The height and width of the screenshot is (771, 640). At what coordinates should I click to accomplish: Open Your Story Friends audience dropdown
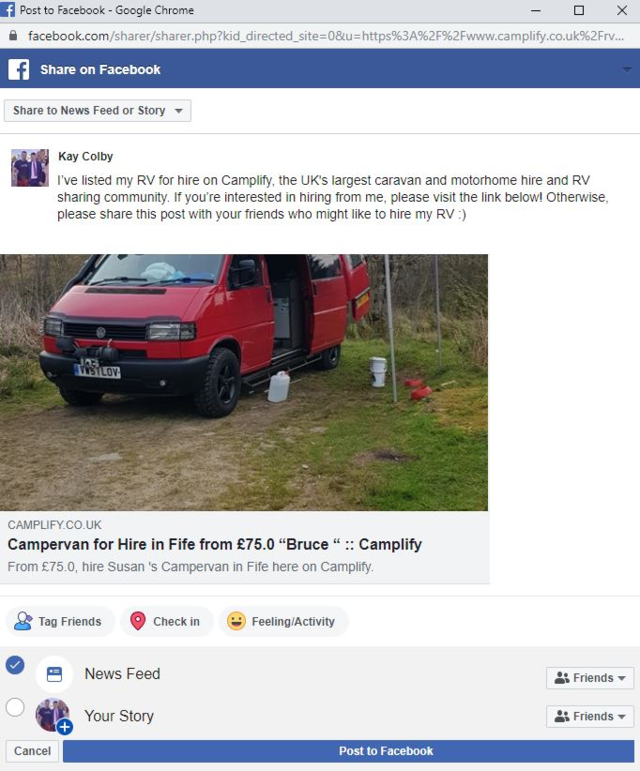(590, 716)
